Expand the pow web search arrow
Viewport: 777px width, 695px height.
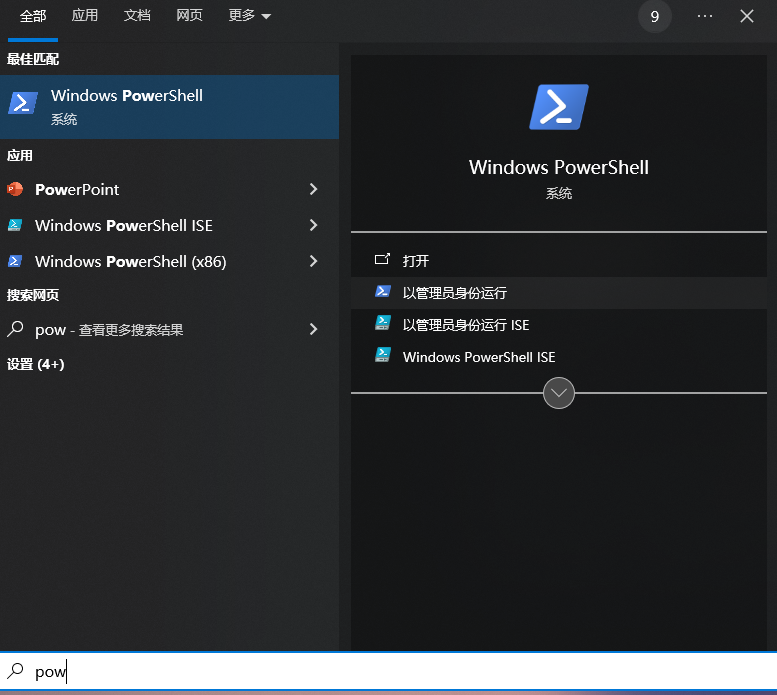coord(313,329)
